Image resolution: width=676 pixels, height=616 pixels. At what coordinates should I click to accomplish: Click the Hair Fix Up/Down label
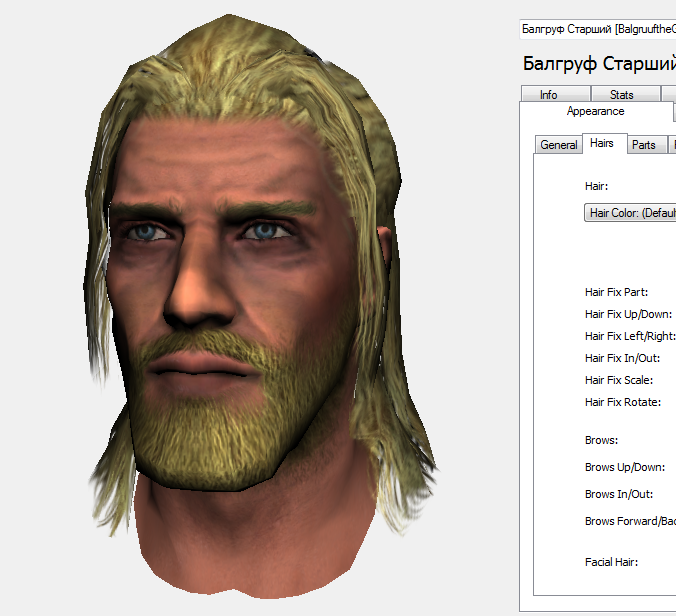point(629,314)
